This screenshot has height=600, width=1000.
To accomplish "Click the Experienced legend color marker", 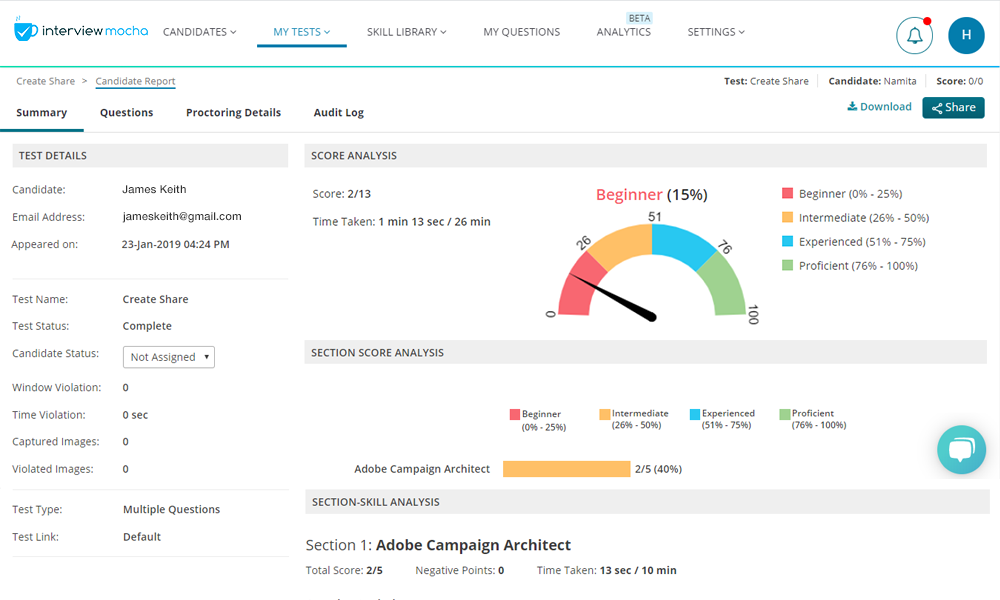I will (x=786, y=241).
